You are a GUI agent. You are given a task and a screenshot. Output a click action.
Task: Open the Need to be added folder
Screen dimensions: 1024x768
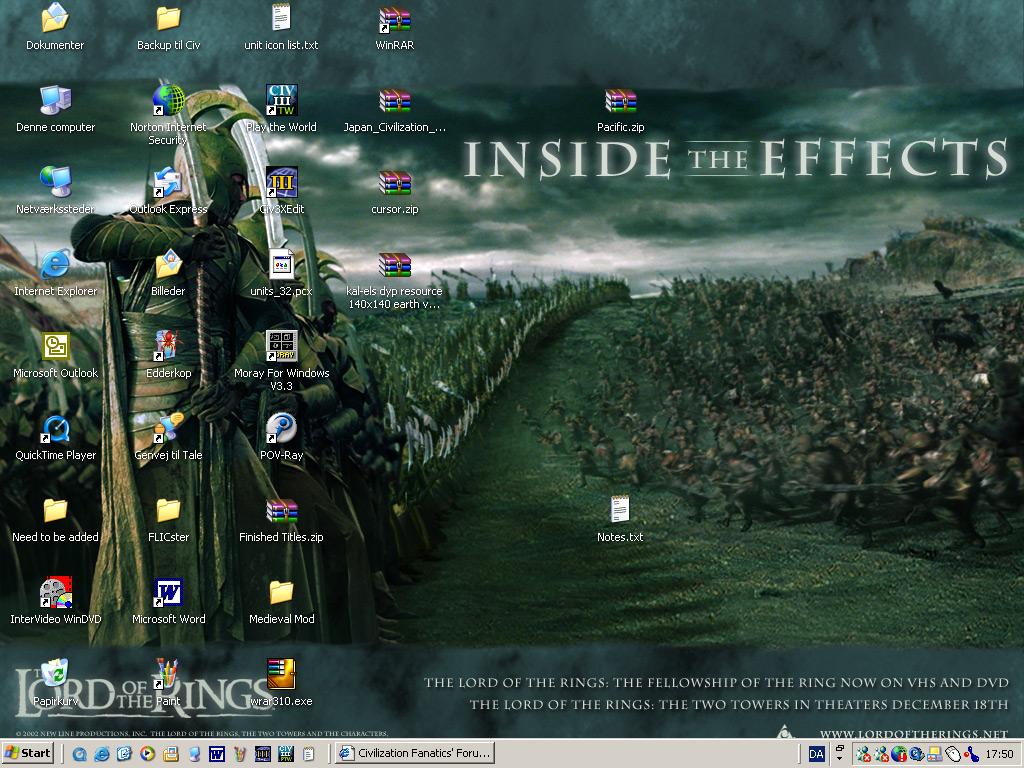(x=55, y=511)
